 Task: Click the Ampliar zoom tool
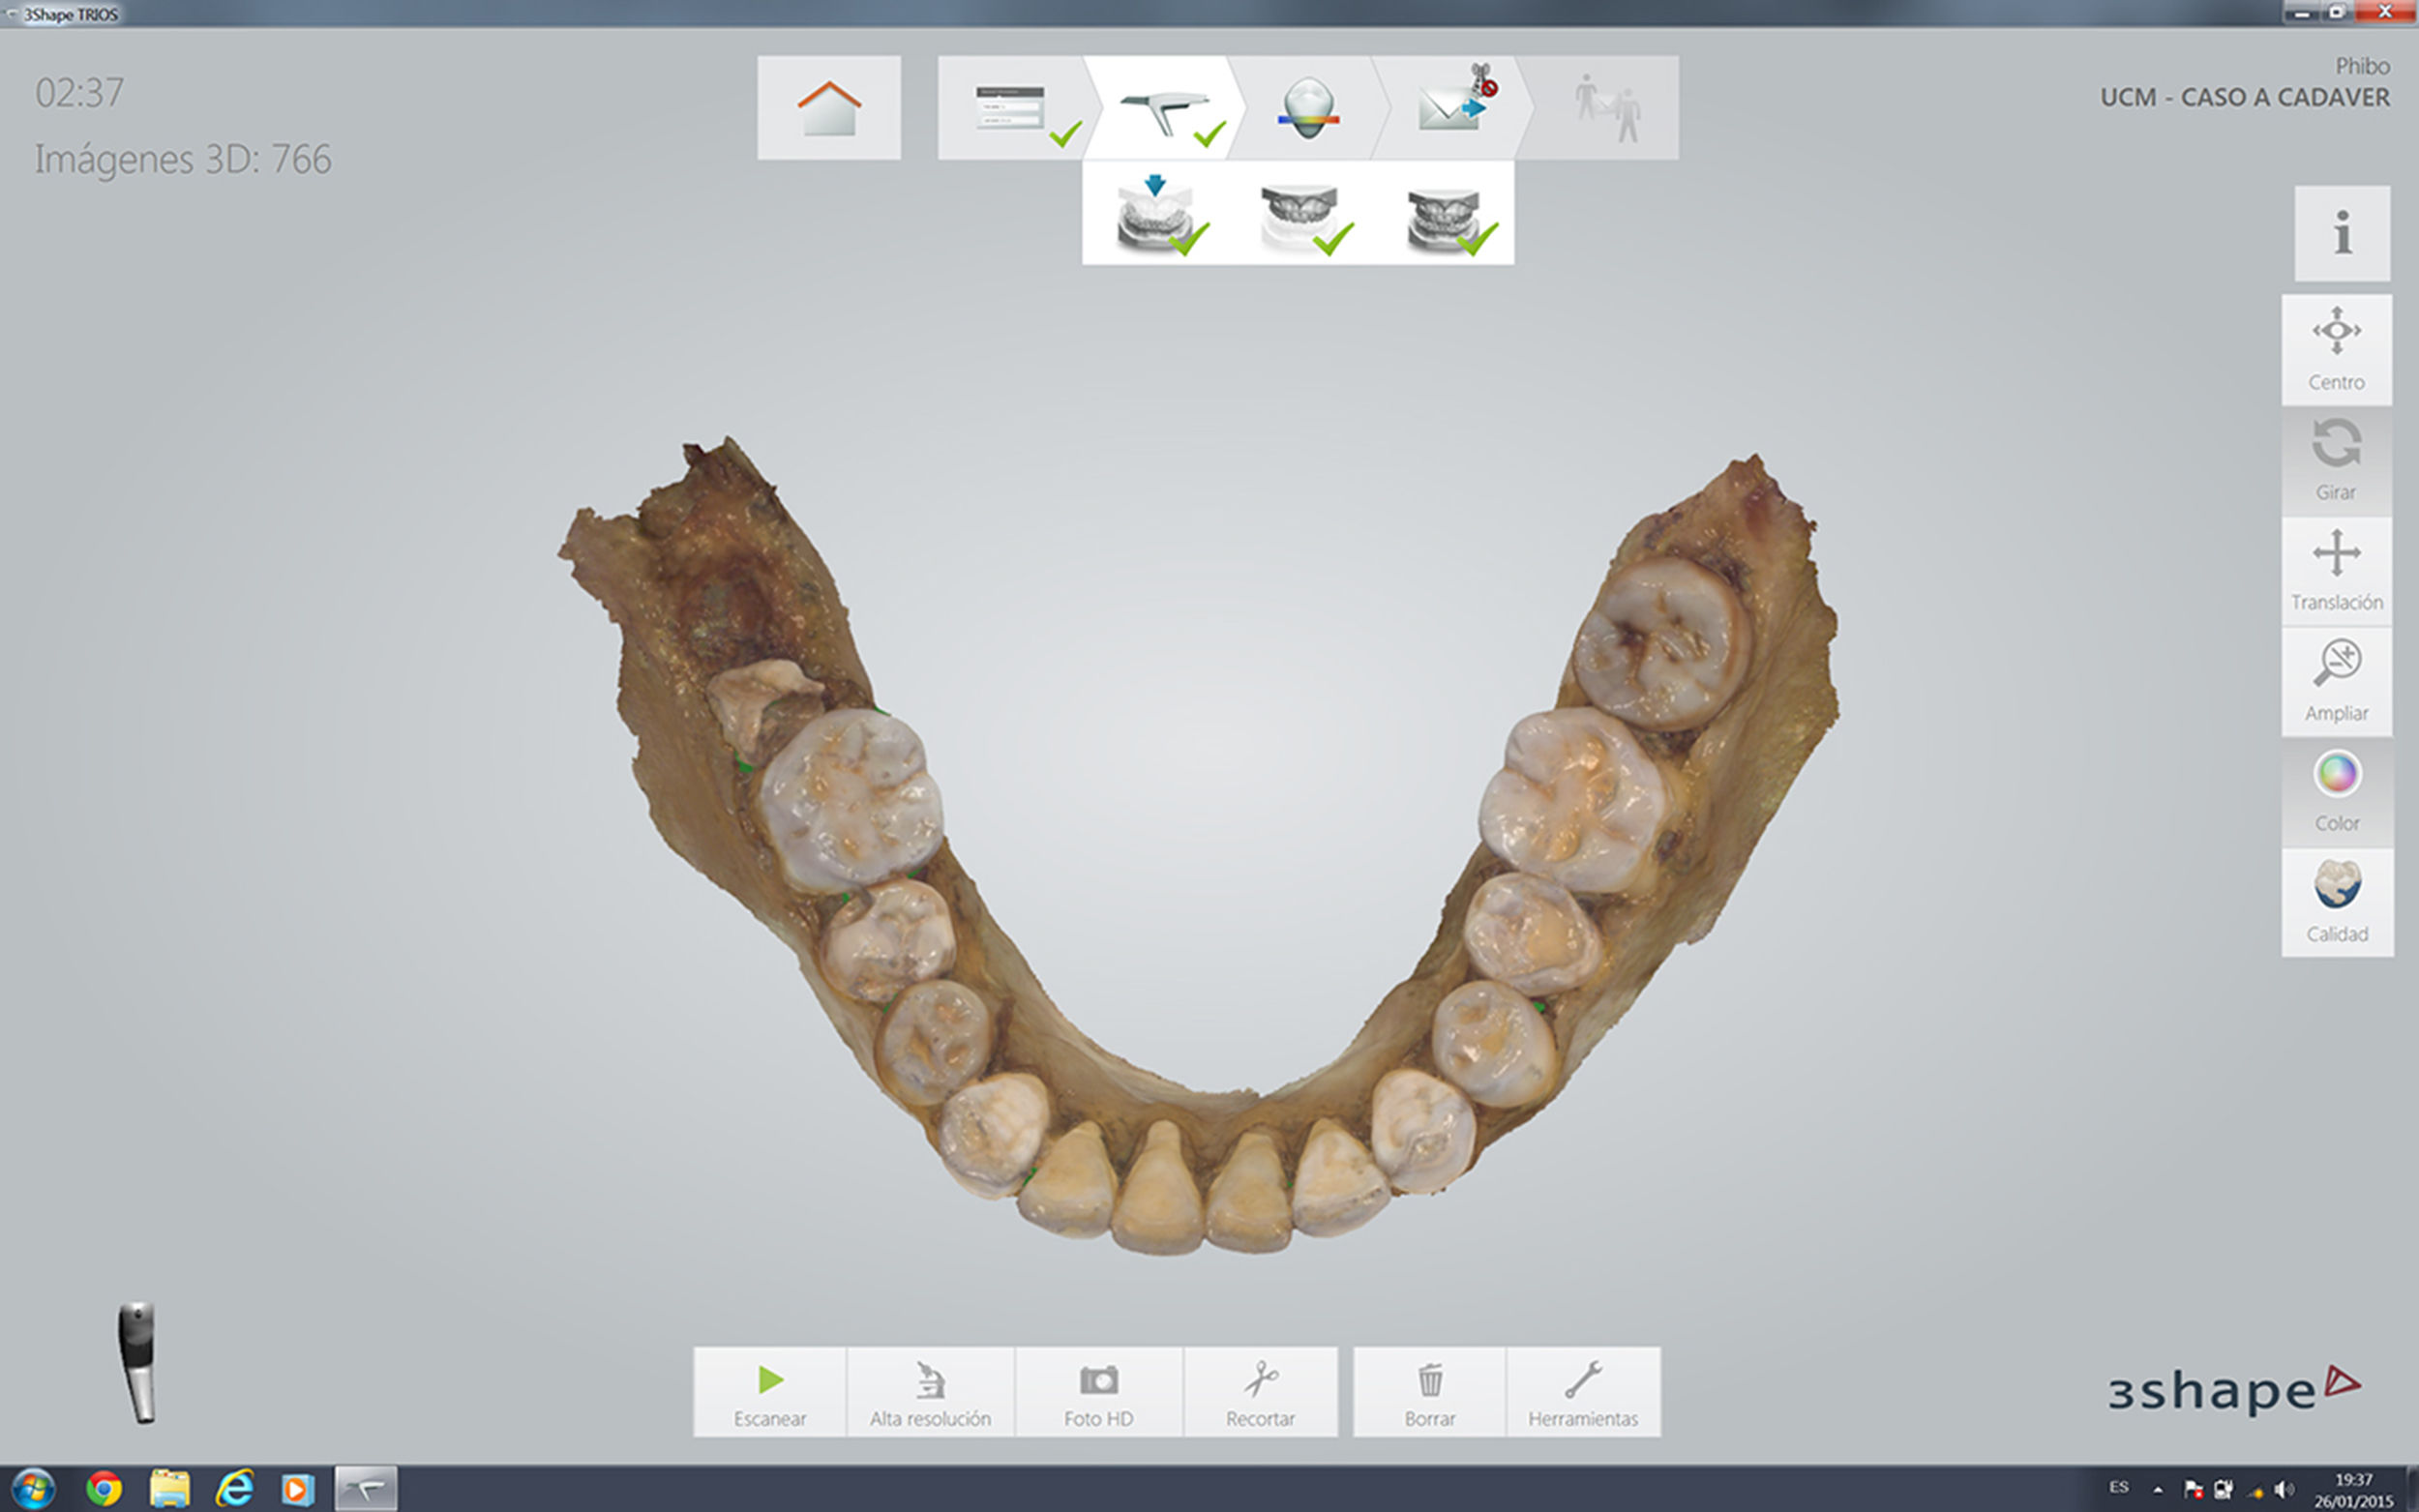(2336, 681)
